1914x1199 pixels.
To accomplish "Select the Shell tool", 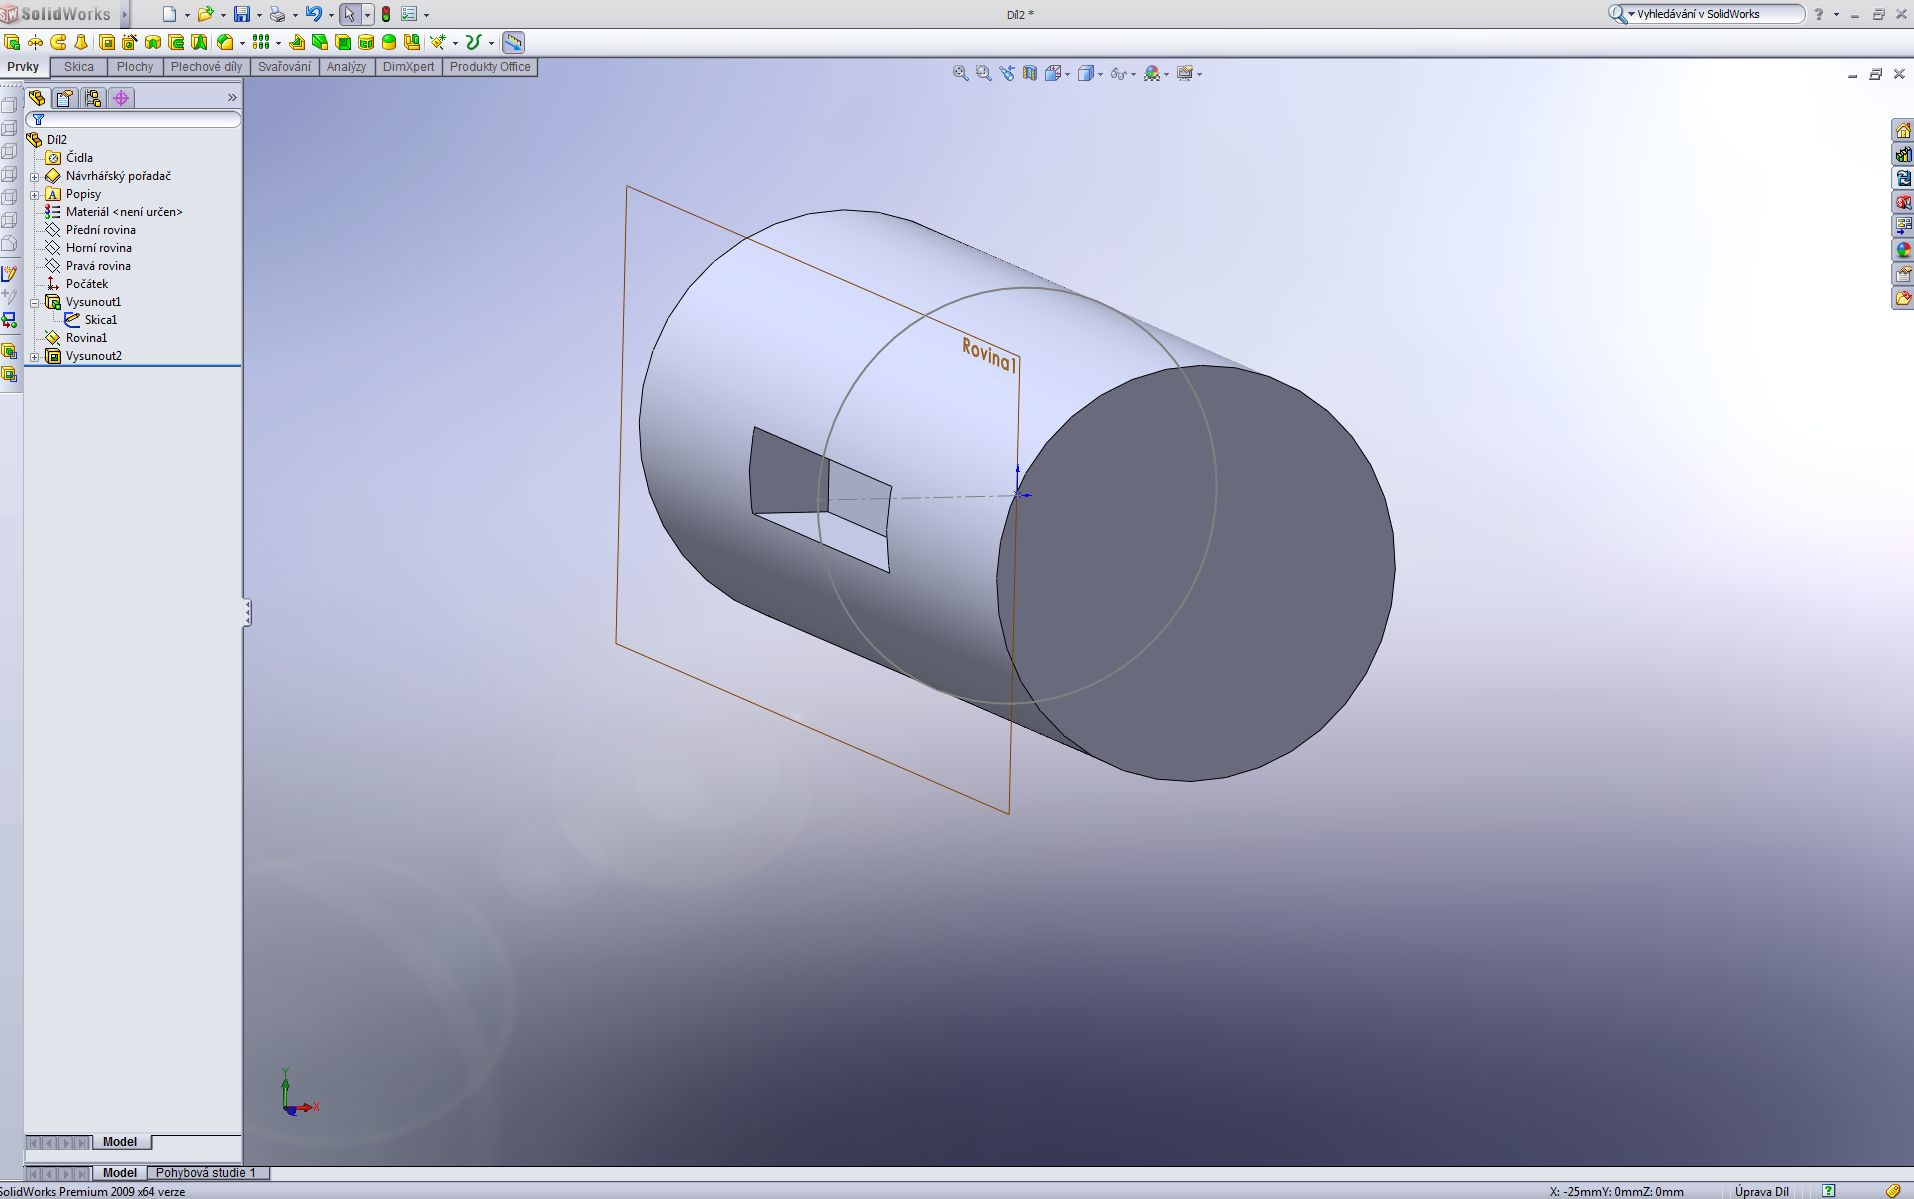I will click(343, 42).
